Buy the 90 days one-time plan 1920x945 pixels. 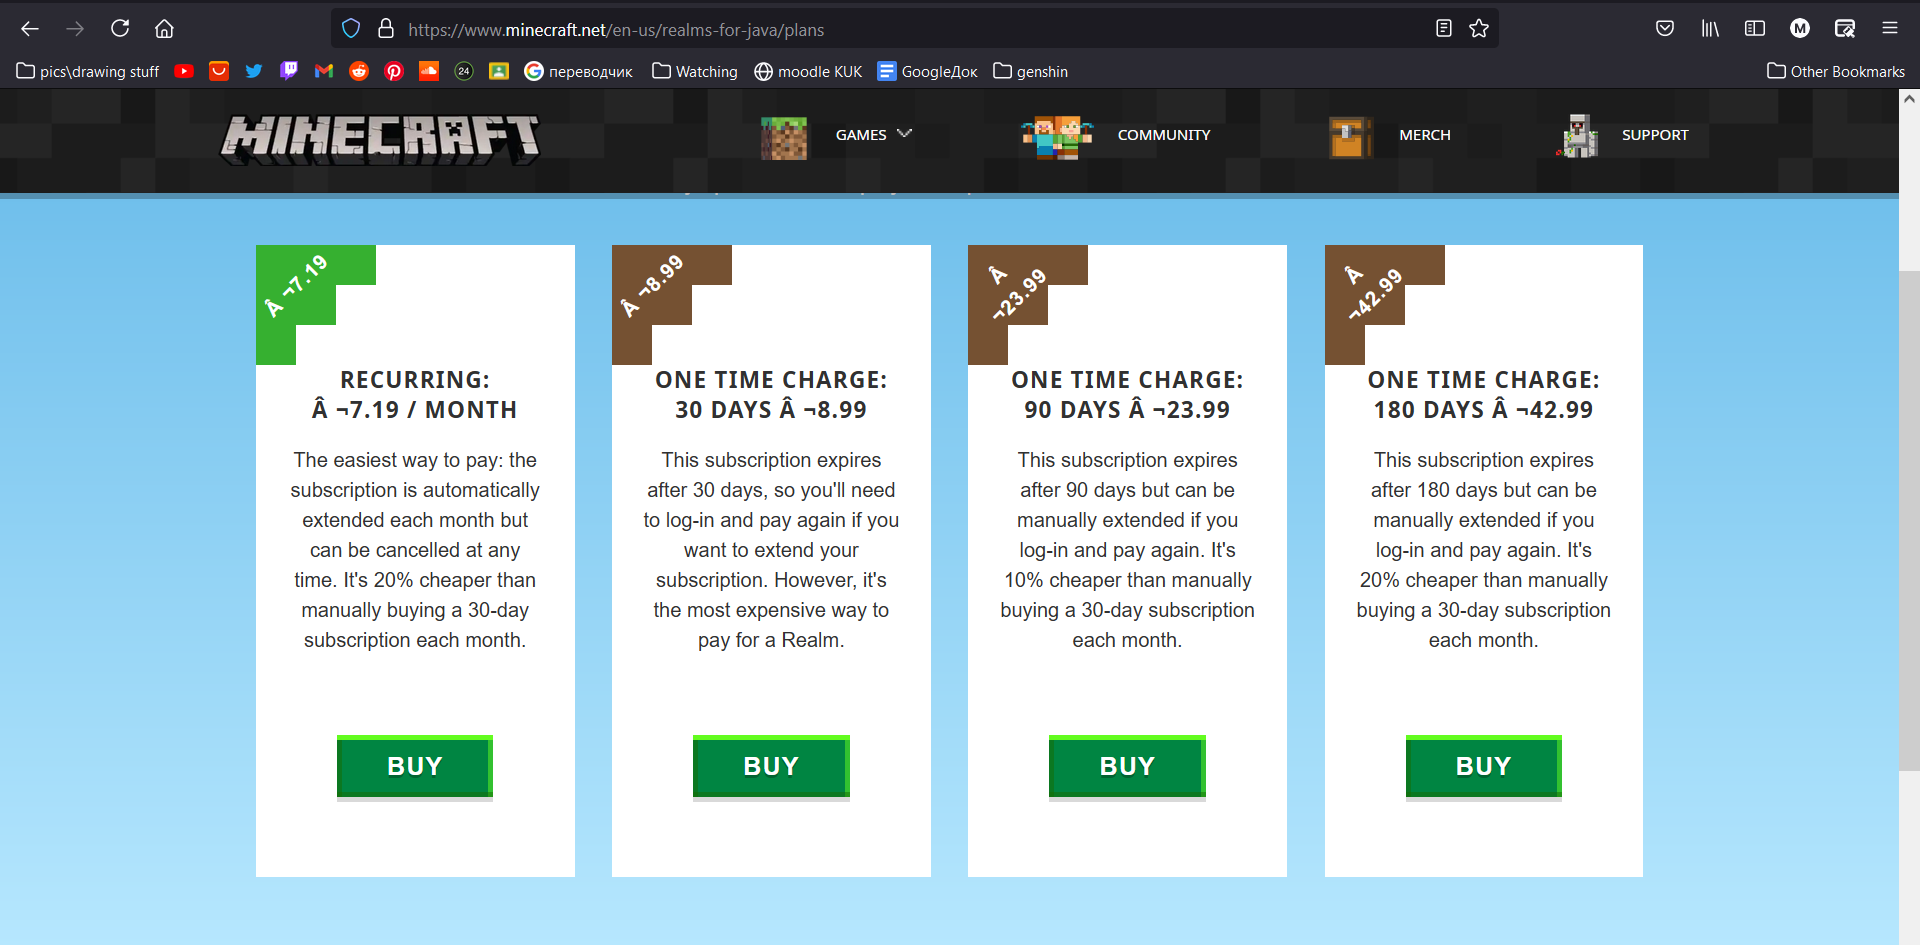point(1127,767)
